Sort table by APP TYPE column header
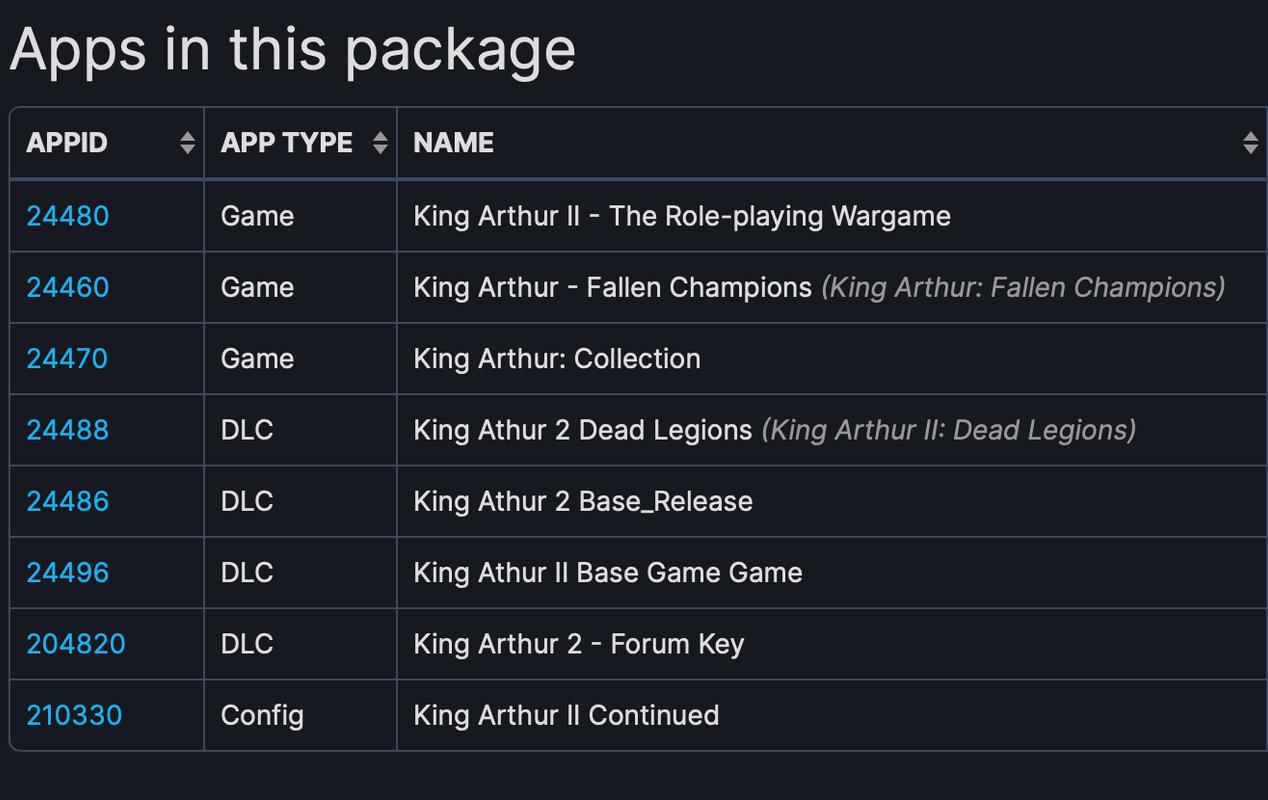 (x=287, y=143)
